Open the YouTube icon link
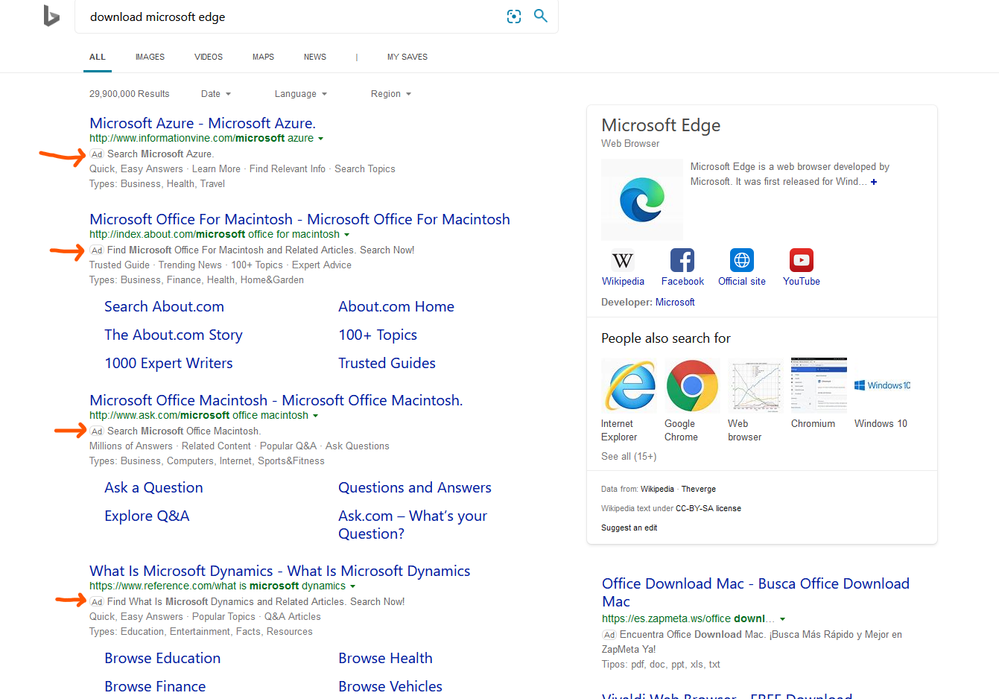 [801, 260]
